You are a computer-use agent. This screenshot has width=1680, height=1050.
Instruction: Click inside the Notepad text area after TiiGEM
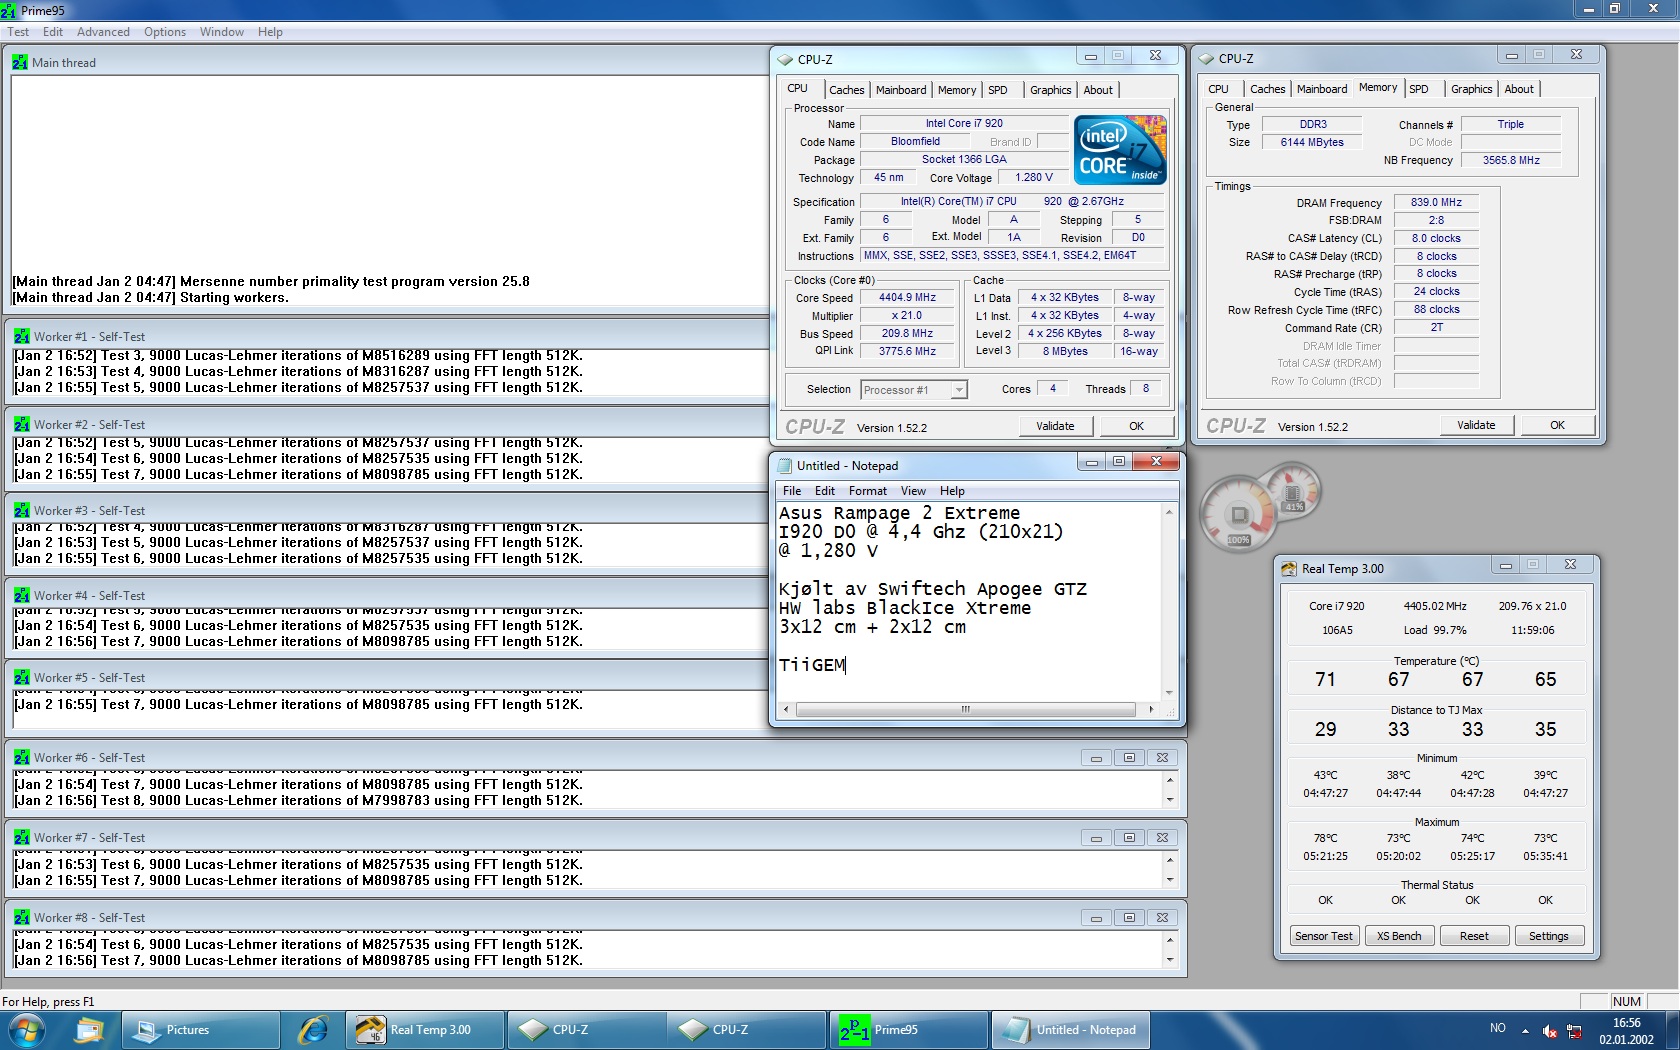tap(848, 665)
